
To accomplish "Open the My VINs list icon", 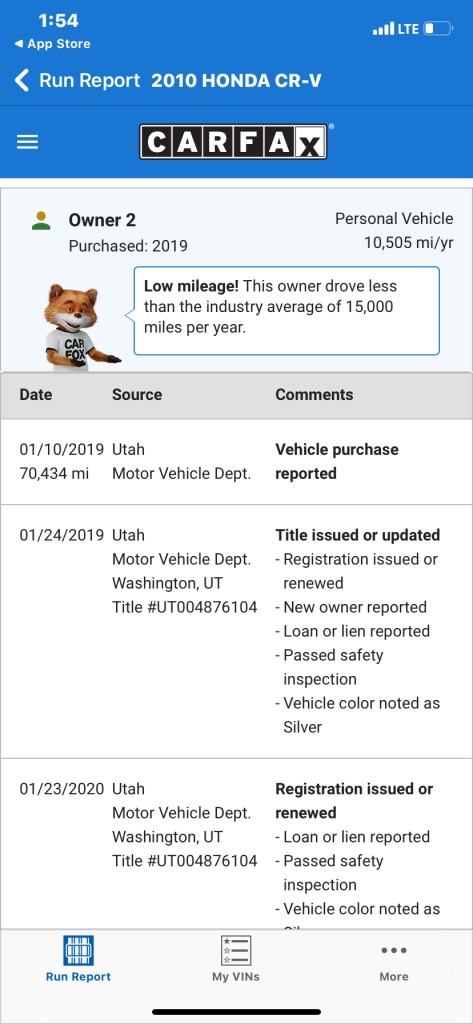I will (x=236, y=950).
